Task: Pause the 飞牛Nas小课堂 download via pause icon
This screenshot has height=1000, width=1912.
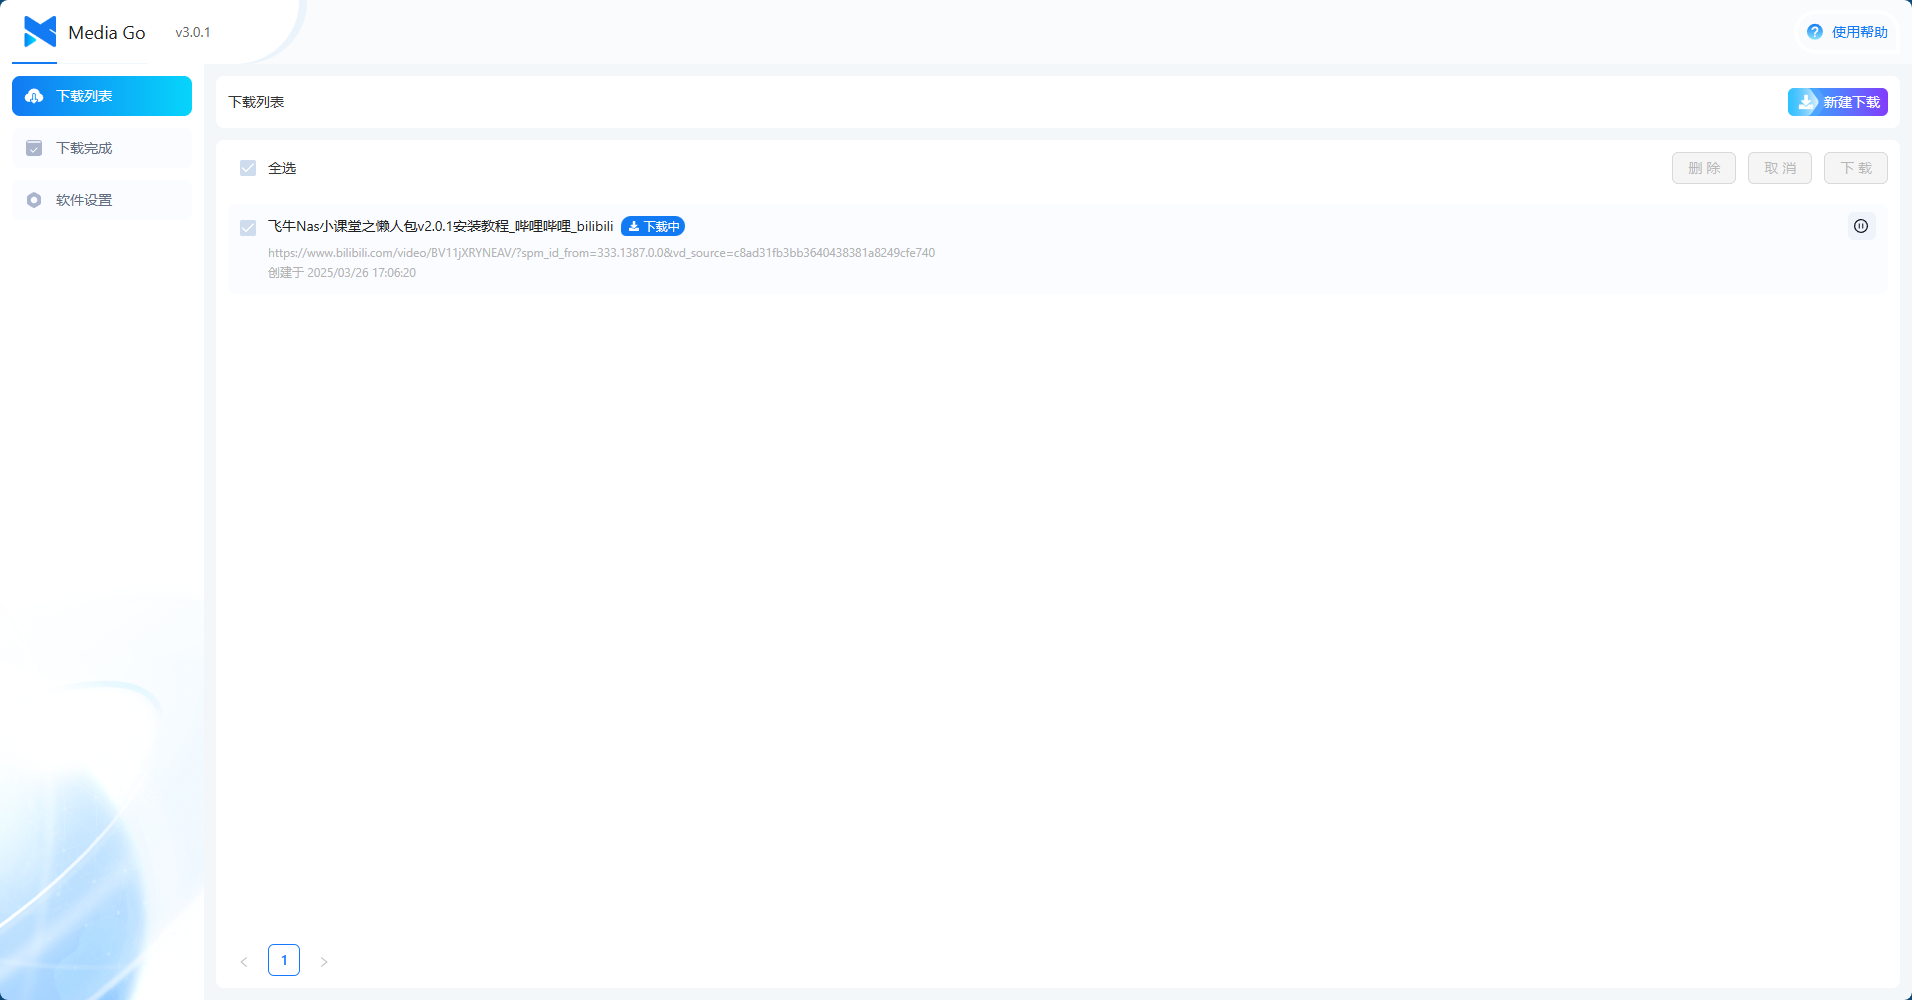Action: click(1861, 226)
